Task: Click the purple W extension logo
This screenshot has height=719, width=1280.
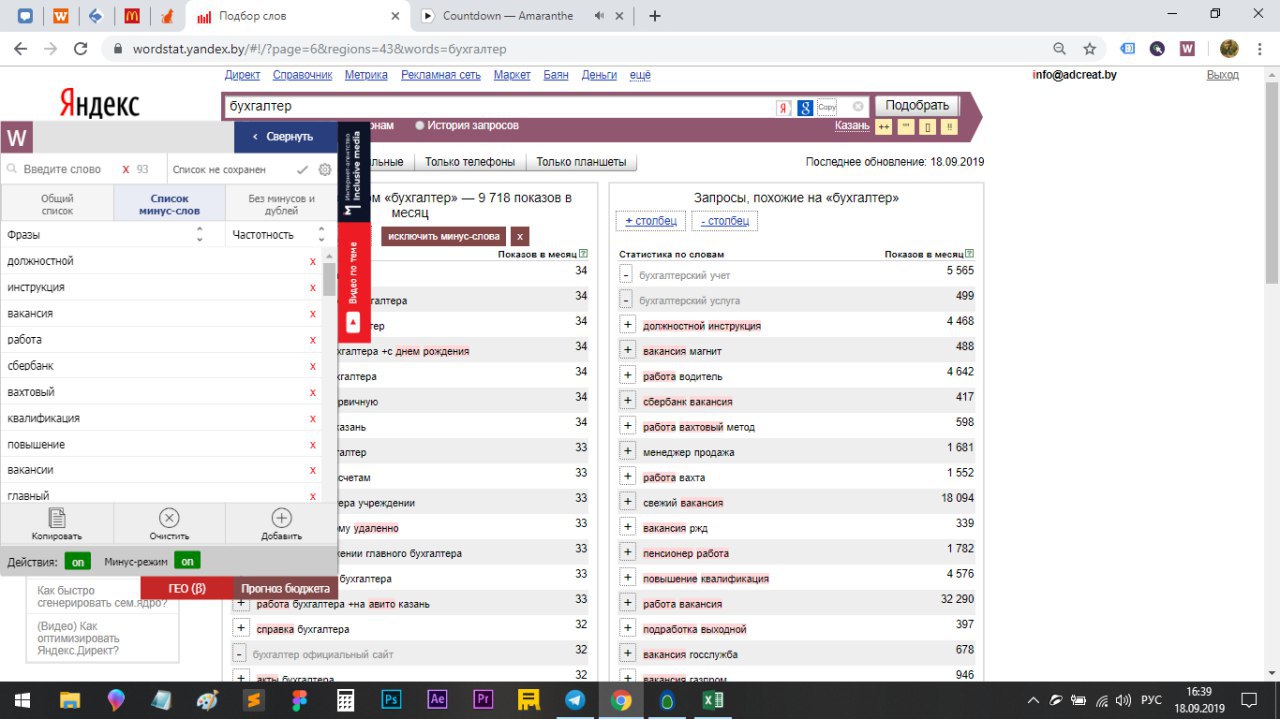Action: point(17,138)
